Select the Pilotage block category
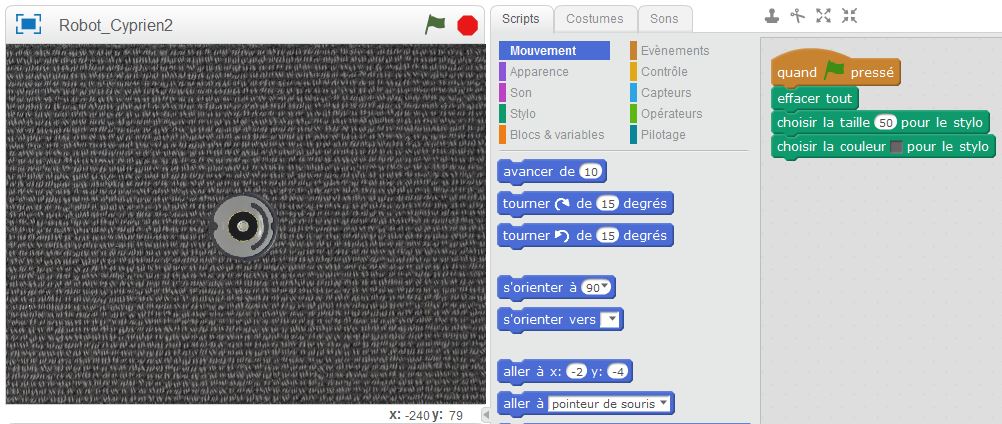The height and width of the screenshot is (424, 1002). (x=662, y=135)
